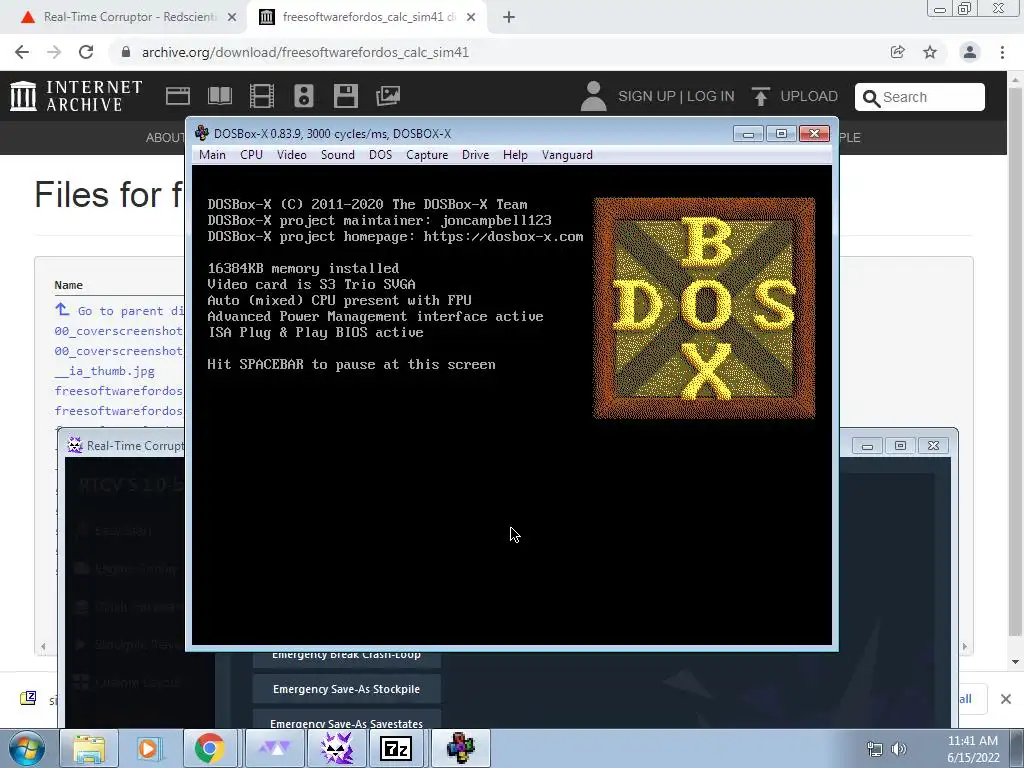Switch to Chrome in the taskbar

209,748
